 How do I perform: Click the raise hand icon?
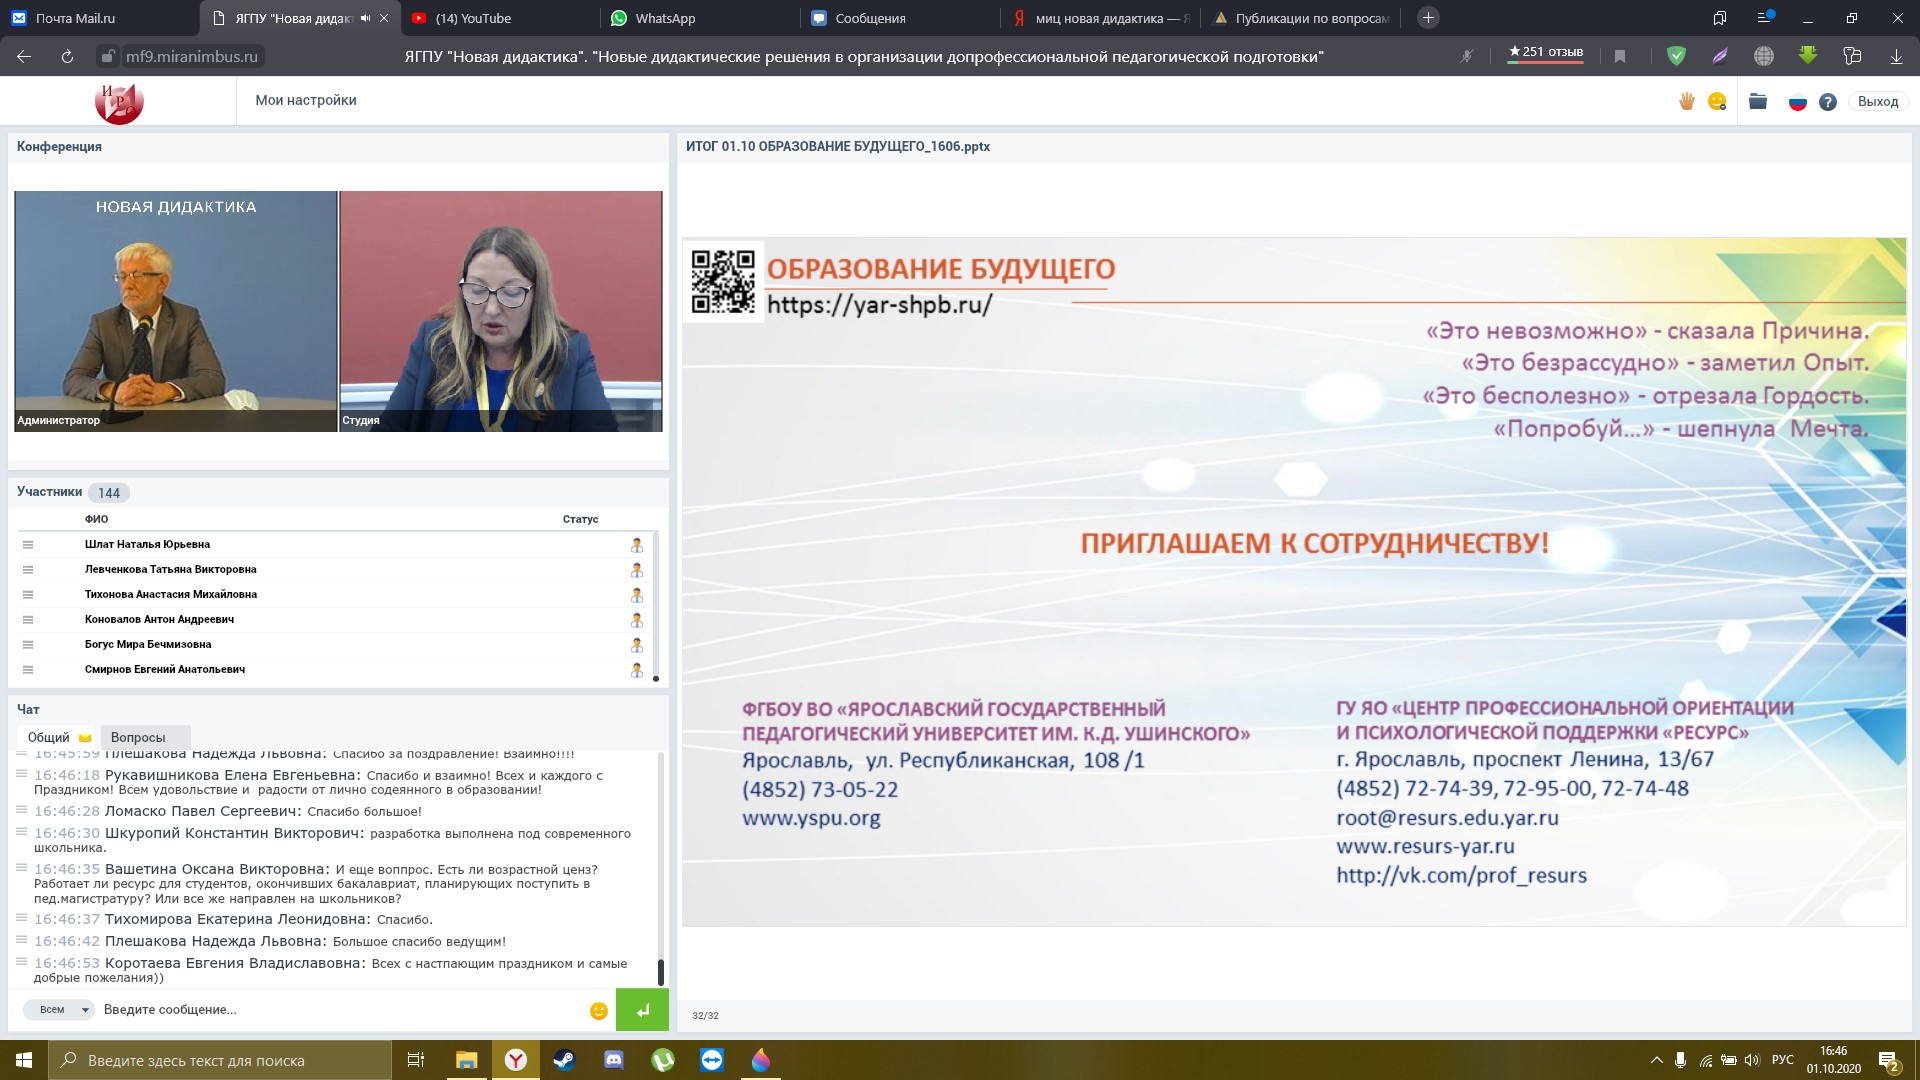[1686, 101]
